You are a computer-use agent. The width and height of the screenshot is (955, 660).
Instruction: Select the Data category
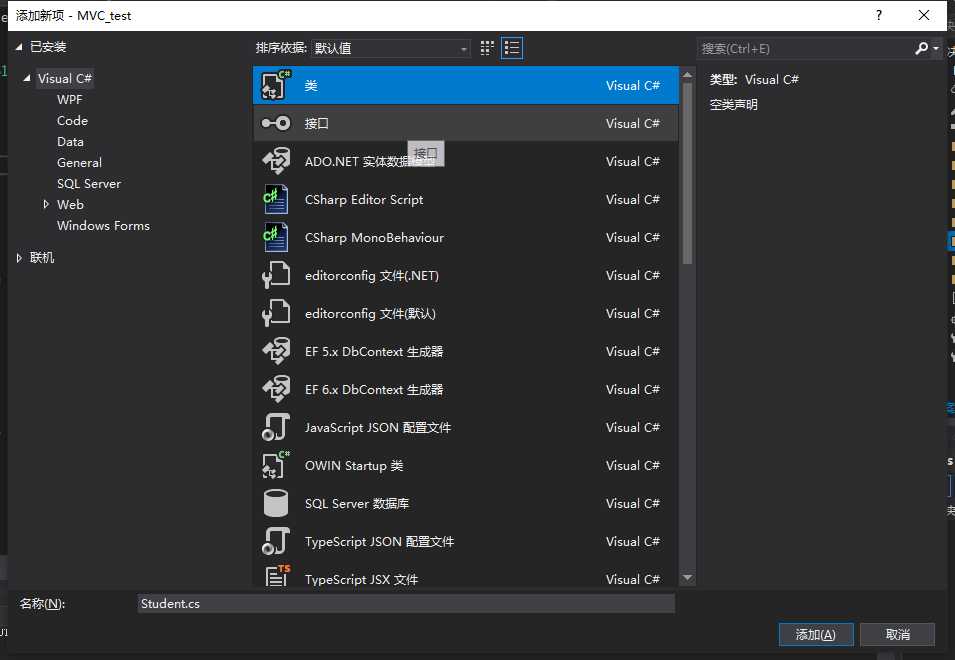70,142
